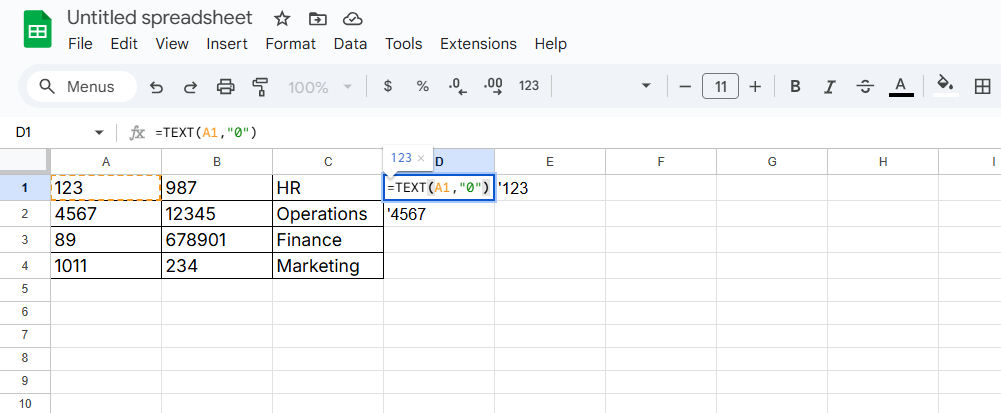Viewport: 1001px width, 413px height.
Task: Toggle italic formatting
Action: click(830, 87)
